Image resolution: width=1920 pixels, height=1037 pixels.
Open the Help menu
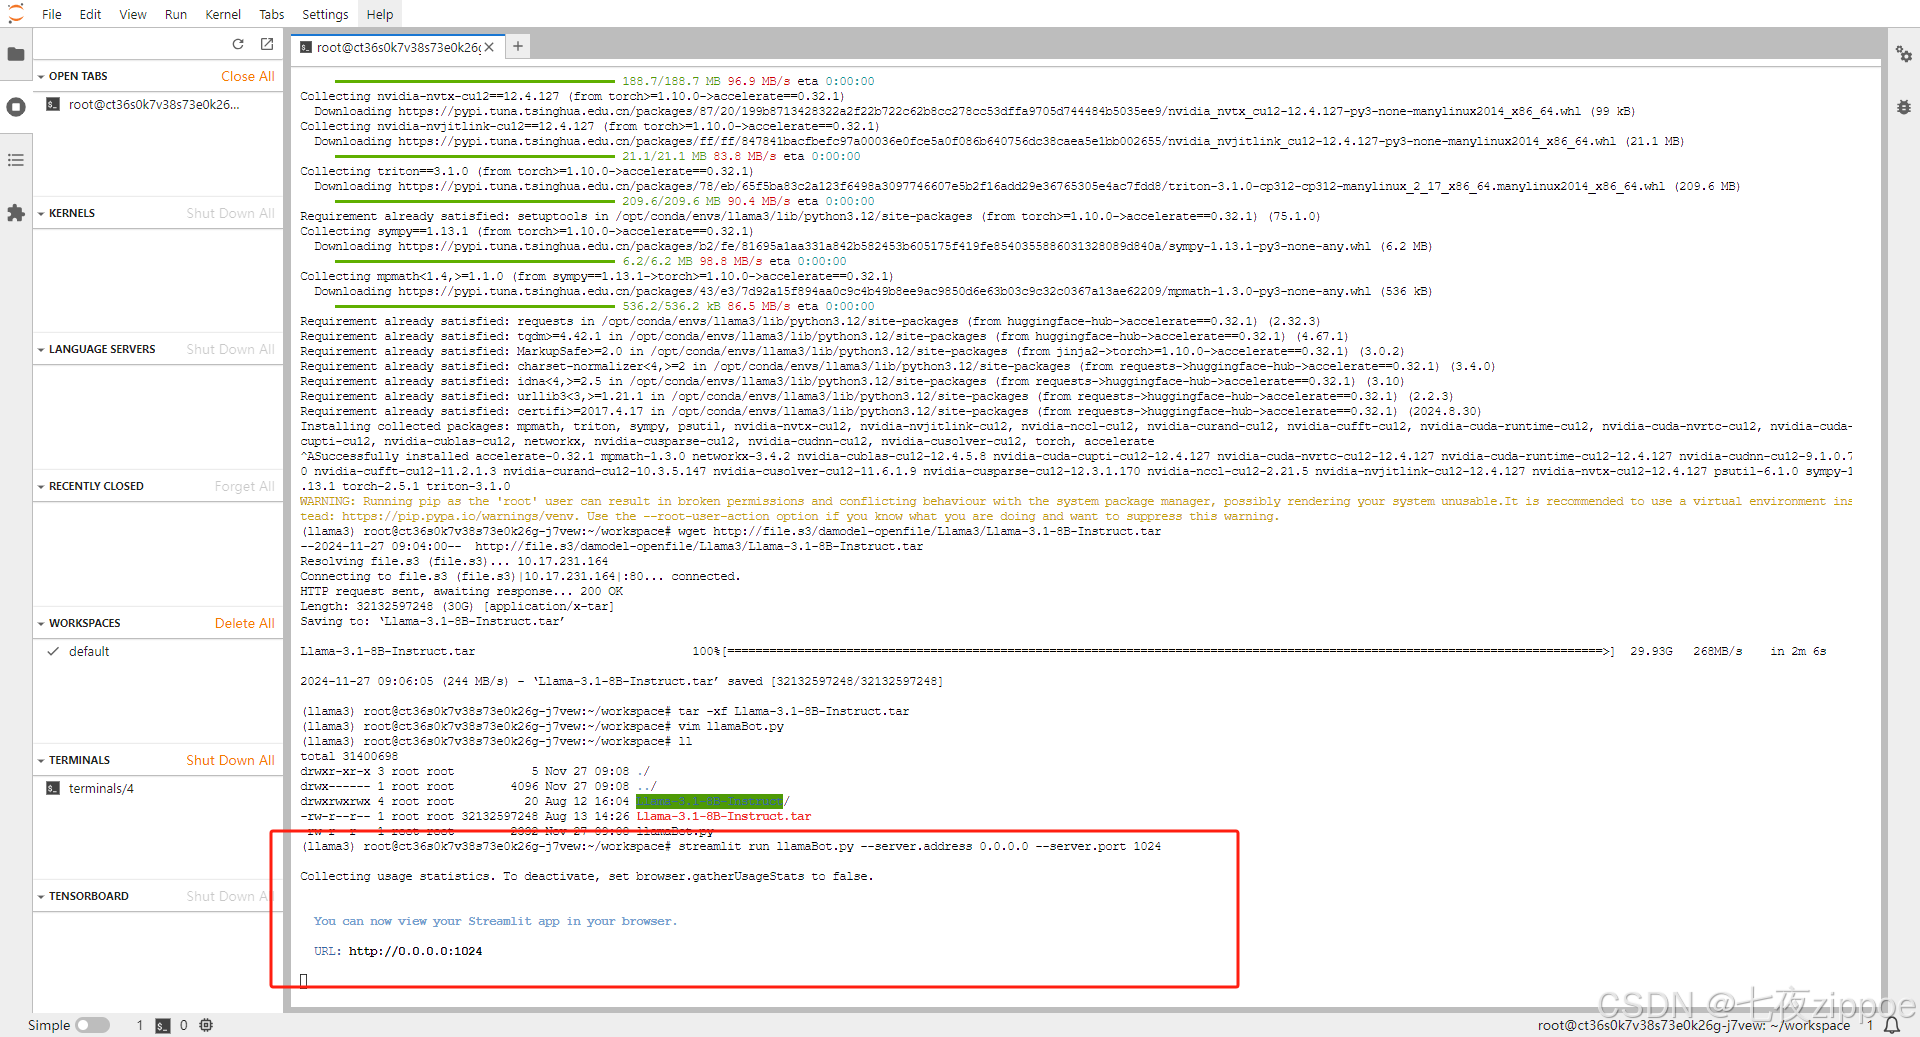(x=380, y=14)
